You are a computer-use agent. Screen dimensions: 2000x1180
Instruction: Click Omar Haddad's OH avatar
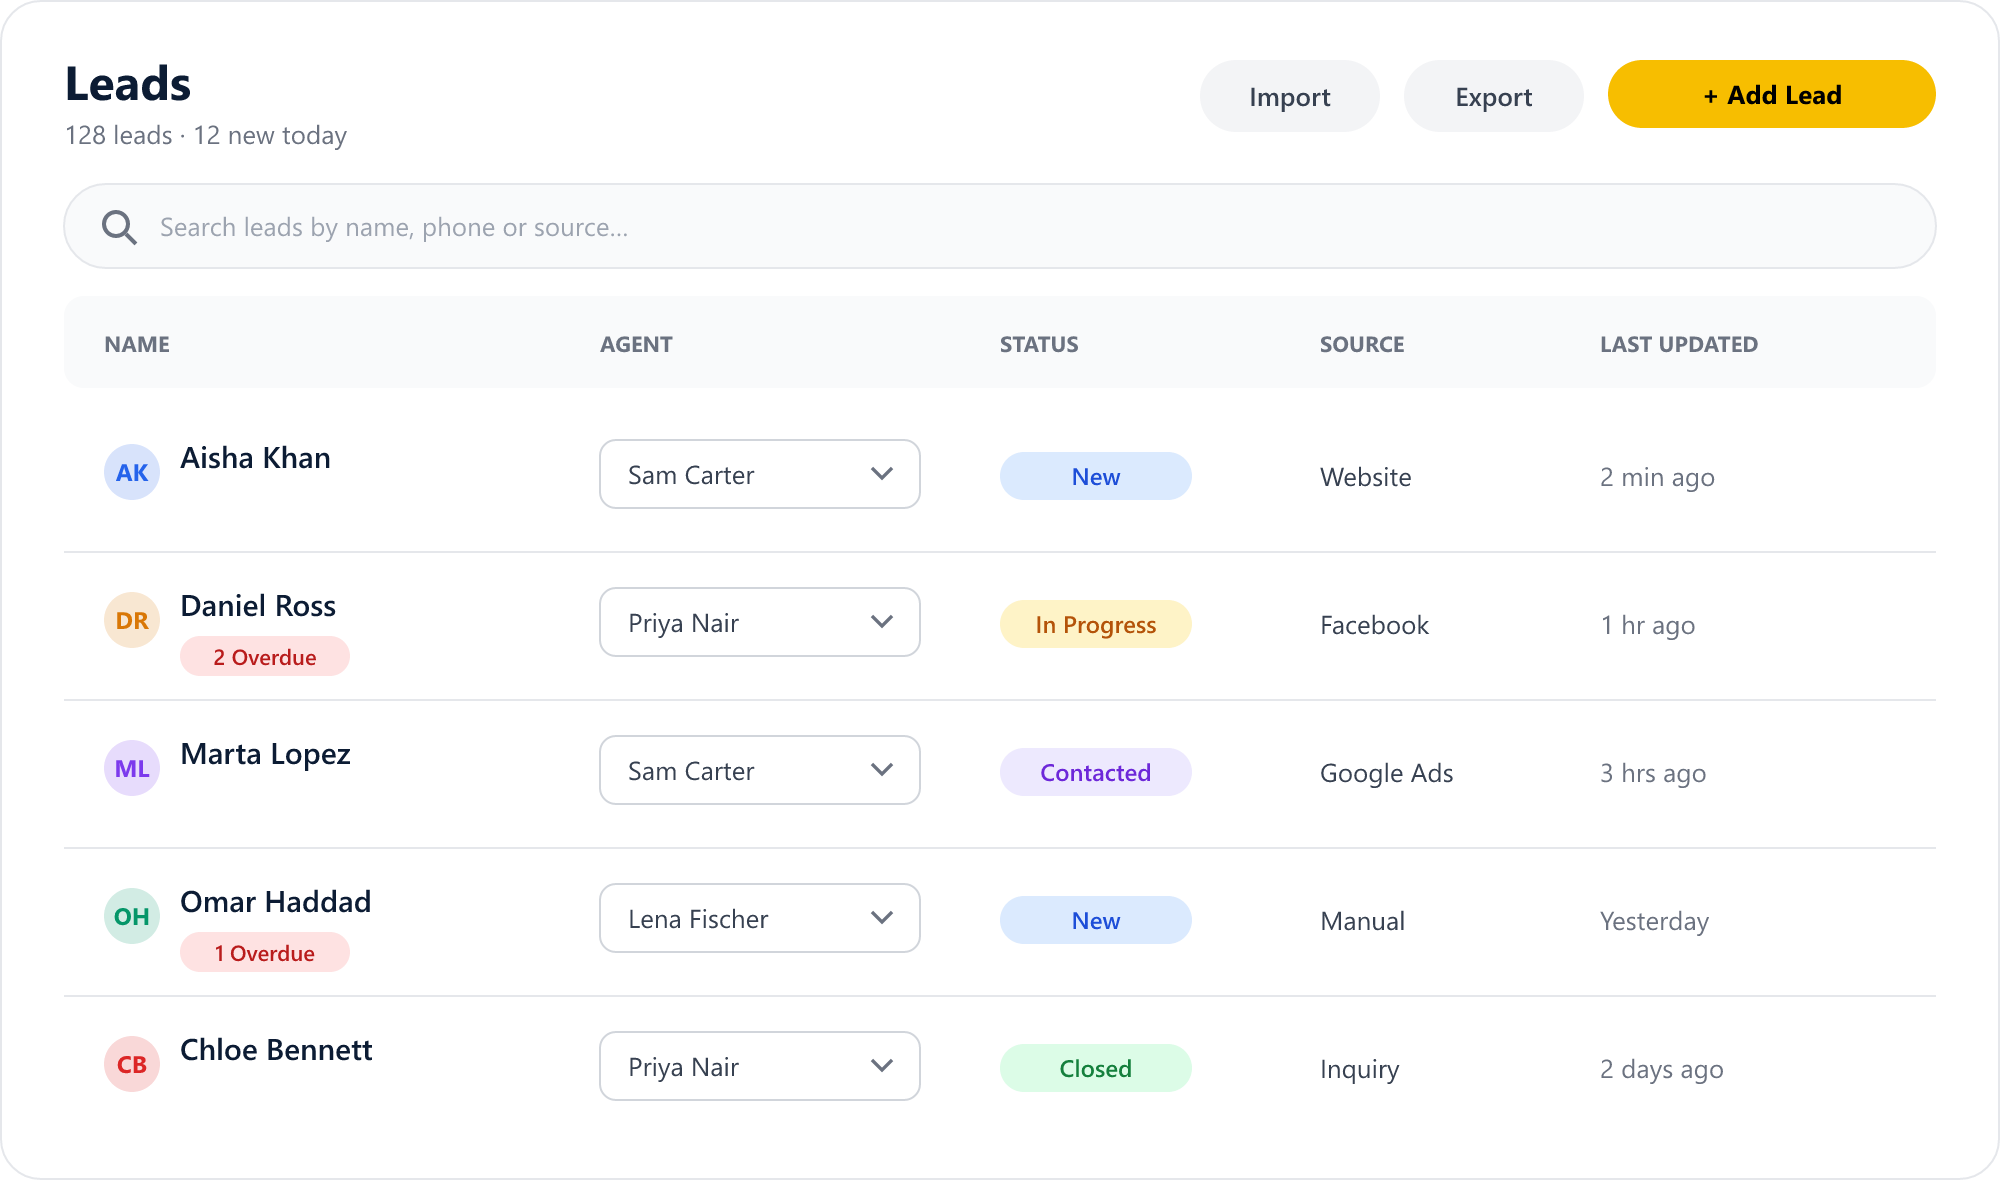coord(132,916)
